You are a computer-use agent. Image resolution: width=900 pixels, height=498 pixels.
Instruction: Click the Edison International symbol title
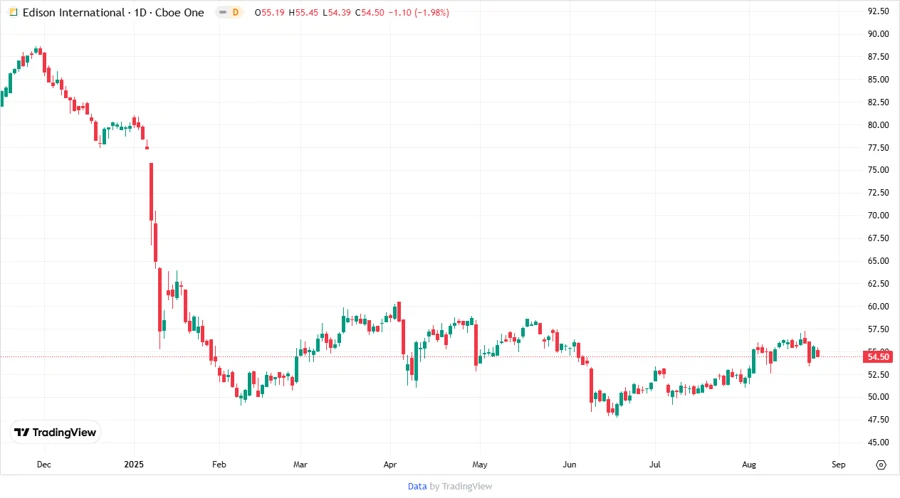(113, 13)
